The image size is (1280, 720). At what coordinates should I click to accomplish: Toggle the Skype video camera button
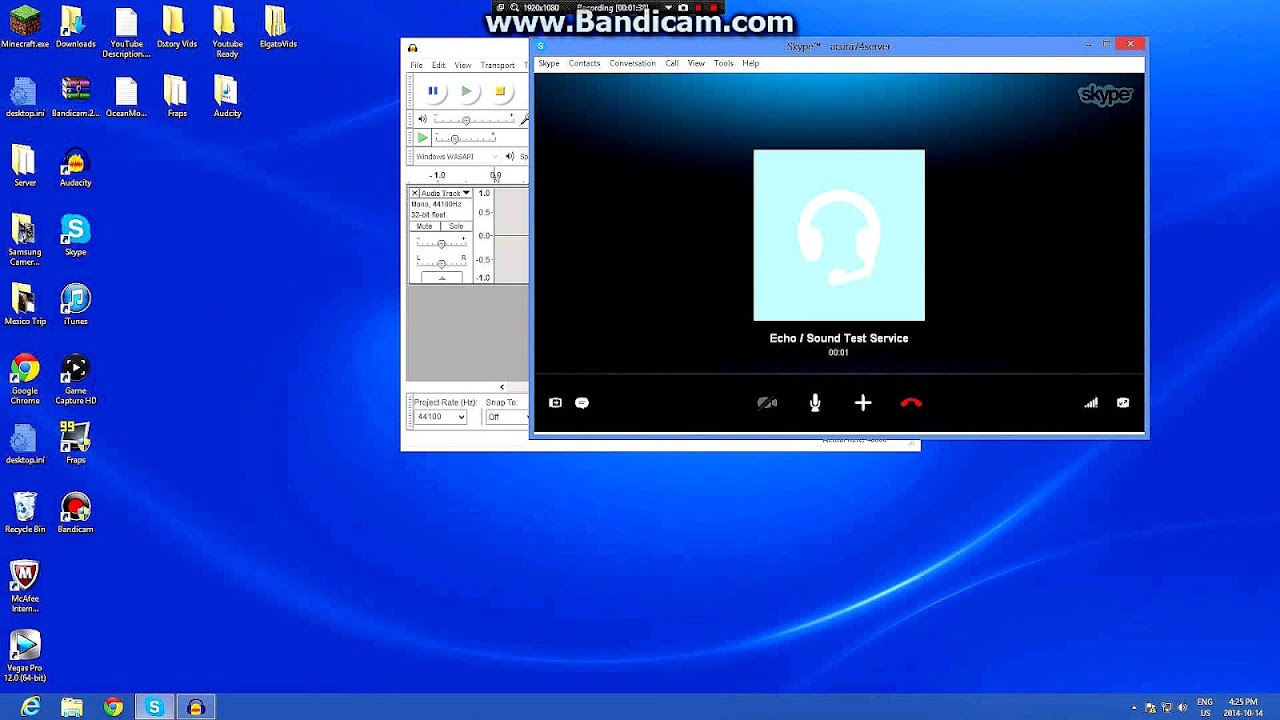[x=767, y=403]
